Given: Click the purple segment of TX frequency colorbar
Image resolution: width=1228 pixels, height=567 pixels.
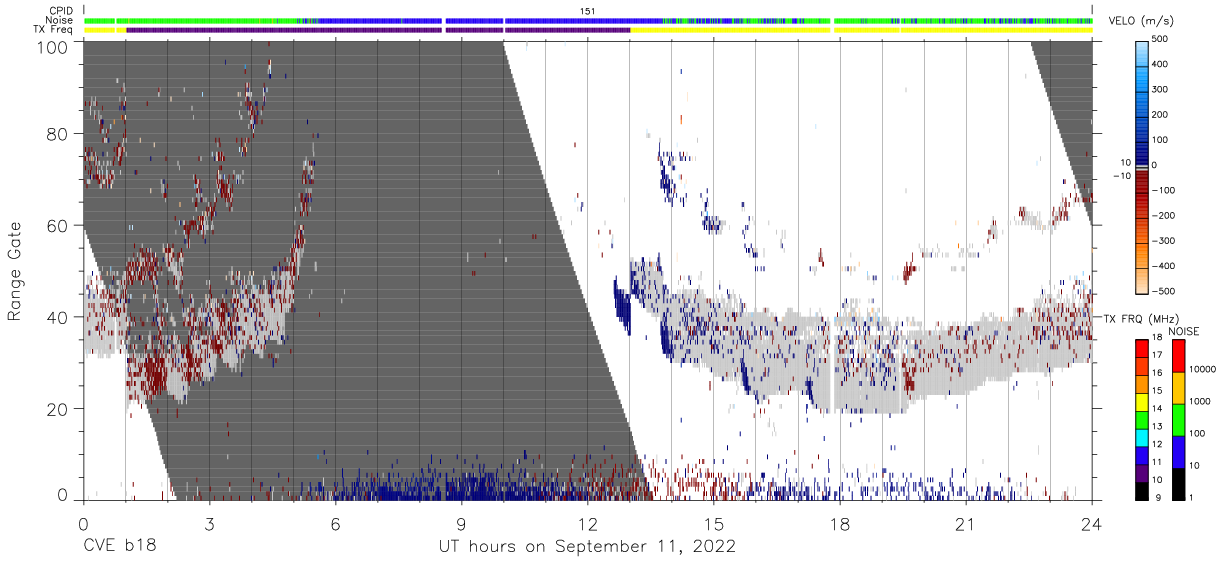Looking at the screenshot, I should pos(1142,472).
